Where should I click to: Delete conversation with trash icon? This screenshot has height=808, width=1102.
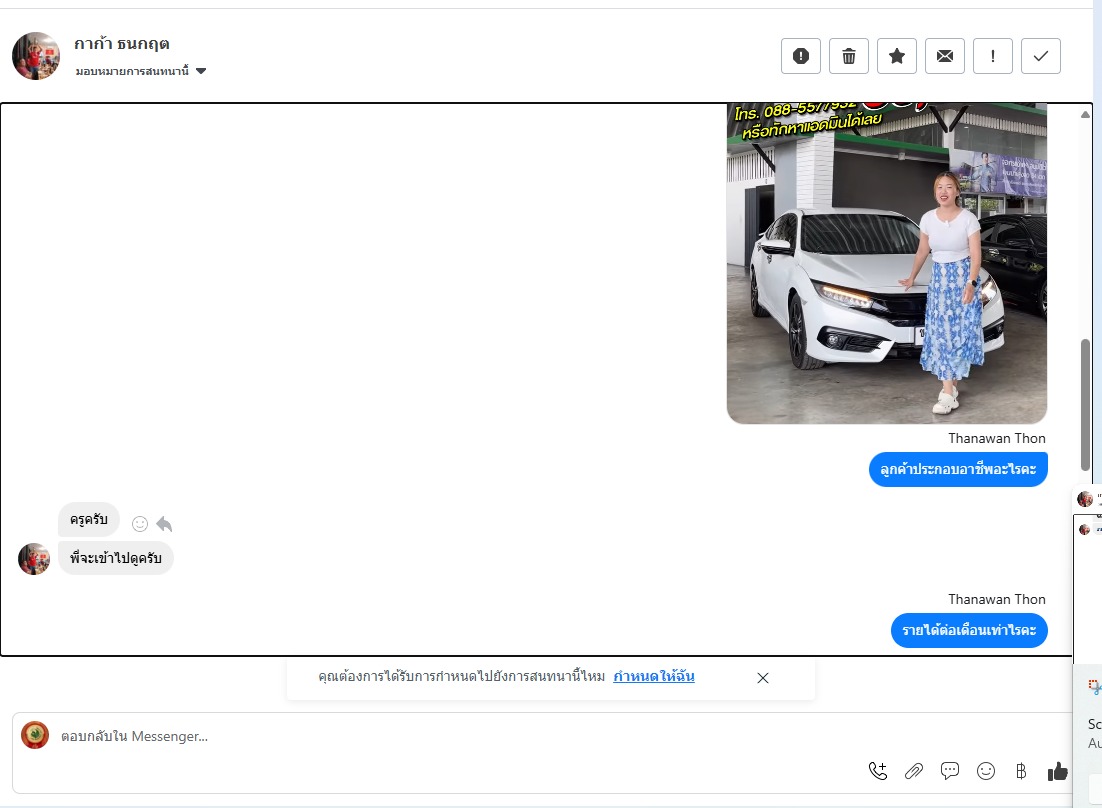[849, 56]
